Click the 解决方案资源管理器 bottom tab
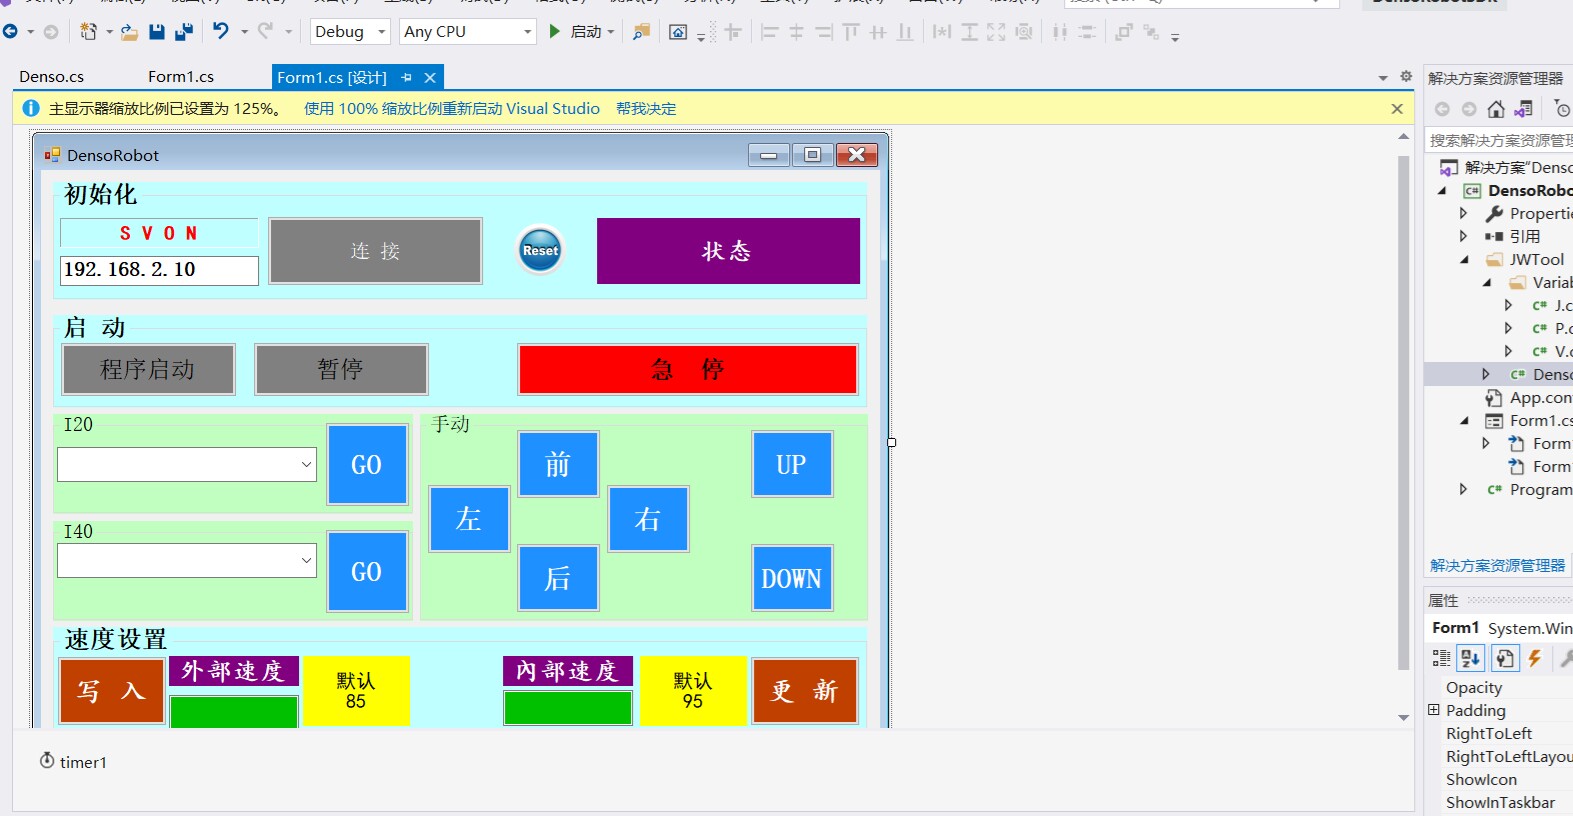 pos(1497,565)
